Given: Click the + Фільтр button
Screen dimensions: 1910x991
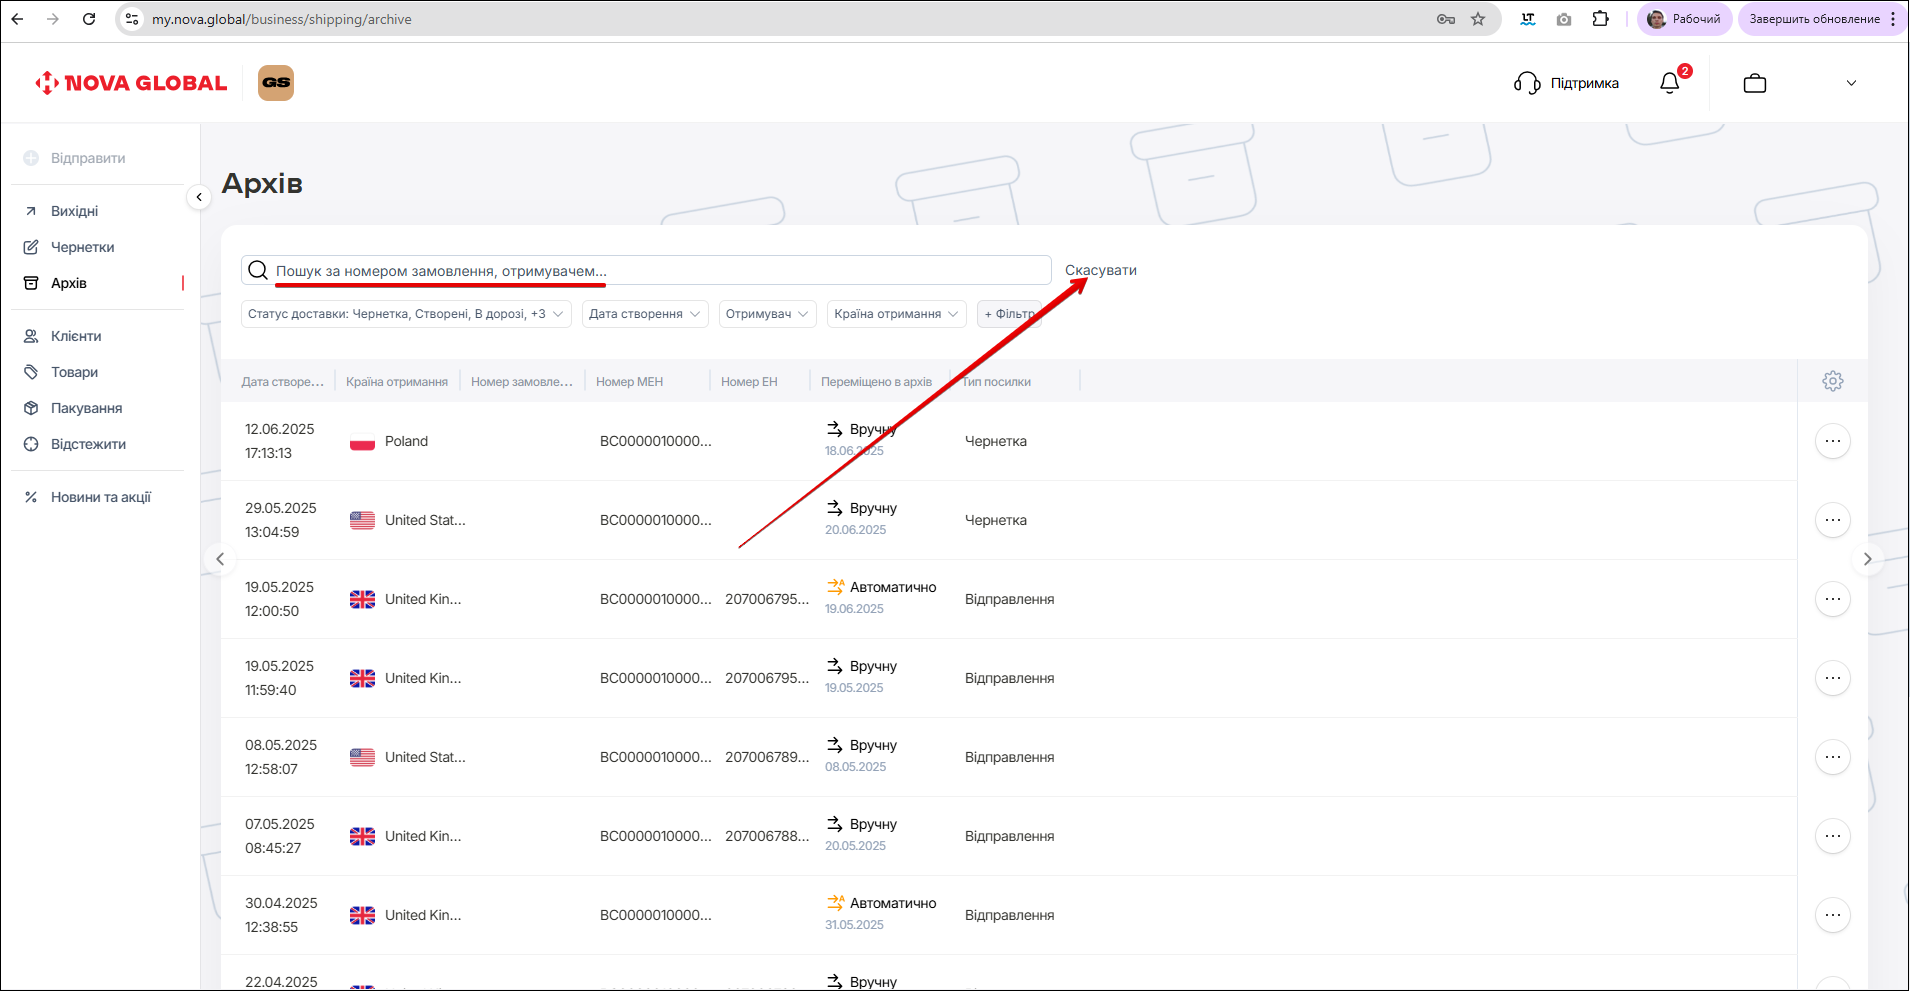Looking at the screenshot, I should [1009, 314].
